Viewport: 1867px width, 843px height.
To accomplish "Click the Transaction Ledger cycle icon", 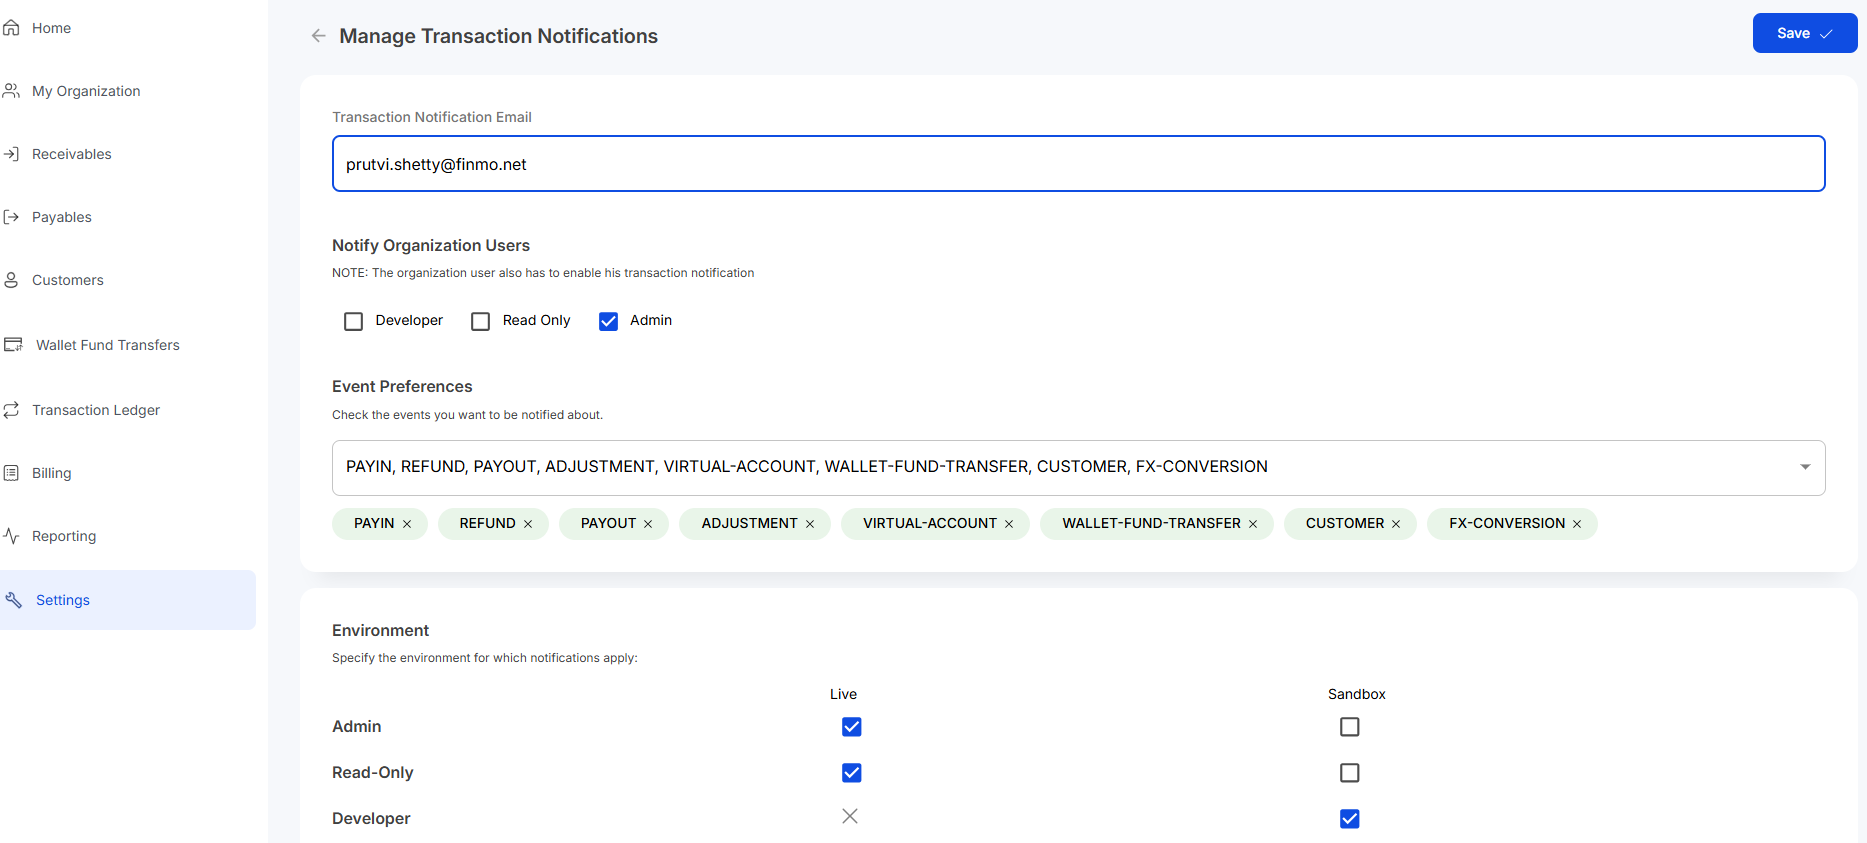I will (12, 410).
